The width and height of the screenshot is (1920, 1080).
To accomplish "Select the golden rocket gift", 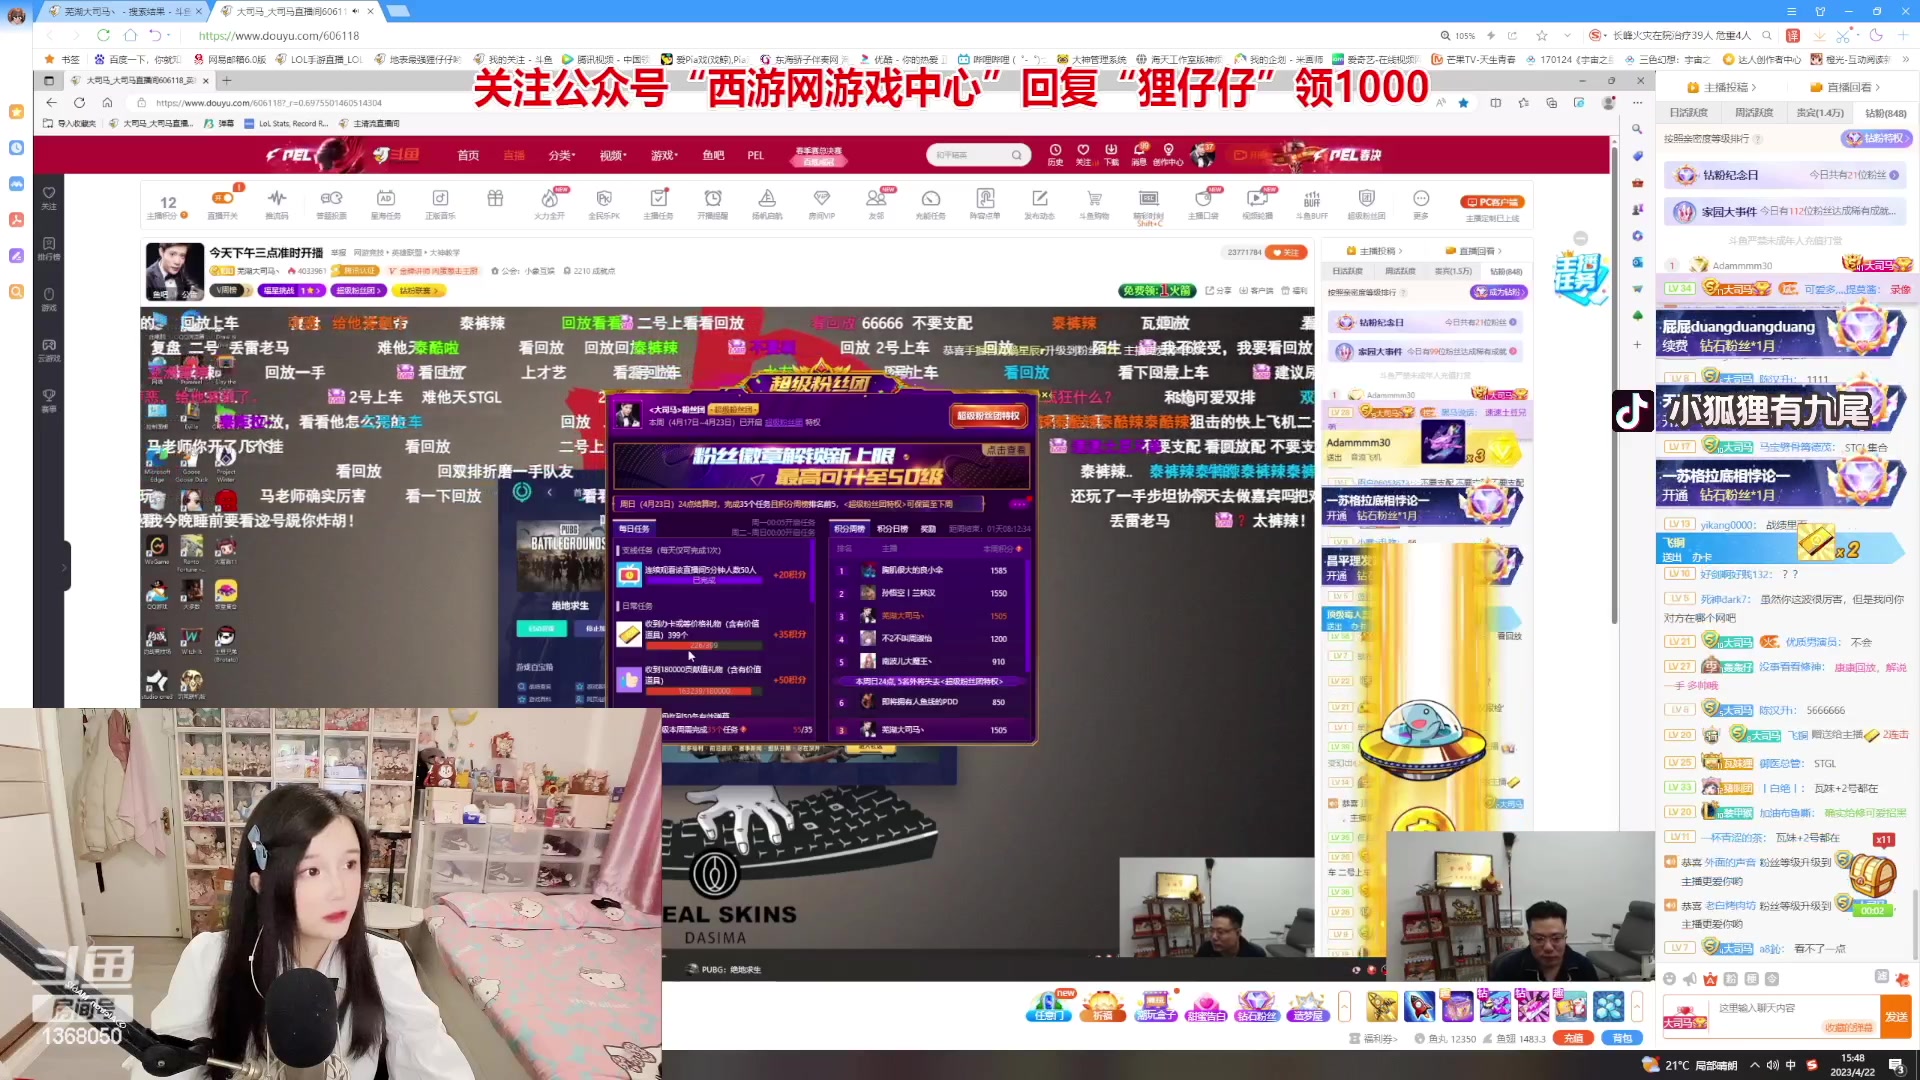I will (x=1382, y=1006).
